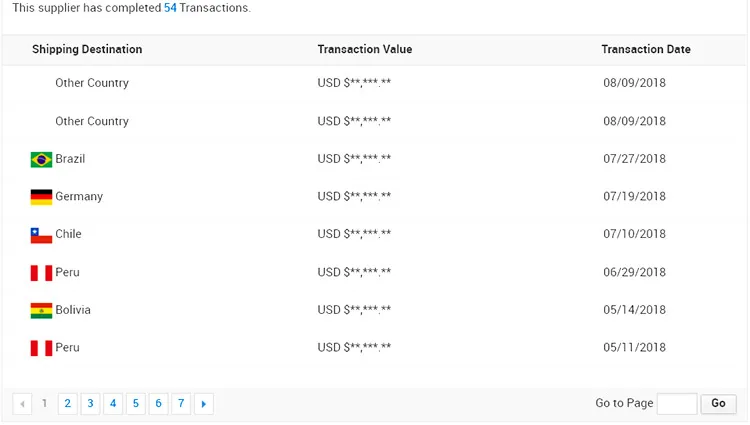
Task: Click the Peru flag dated 06/29/2018
Action: pos(41,273)
